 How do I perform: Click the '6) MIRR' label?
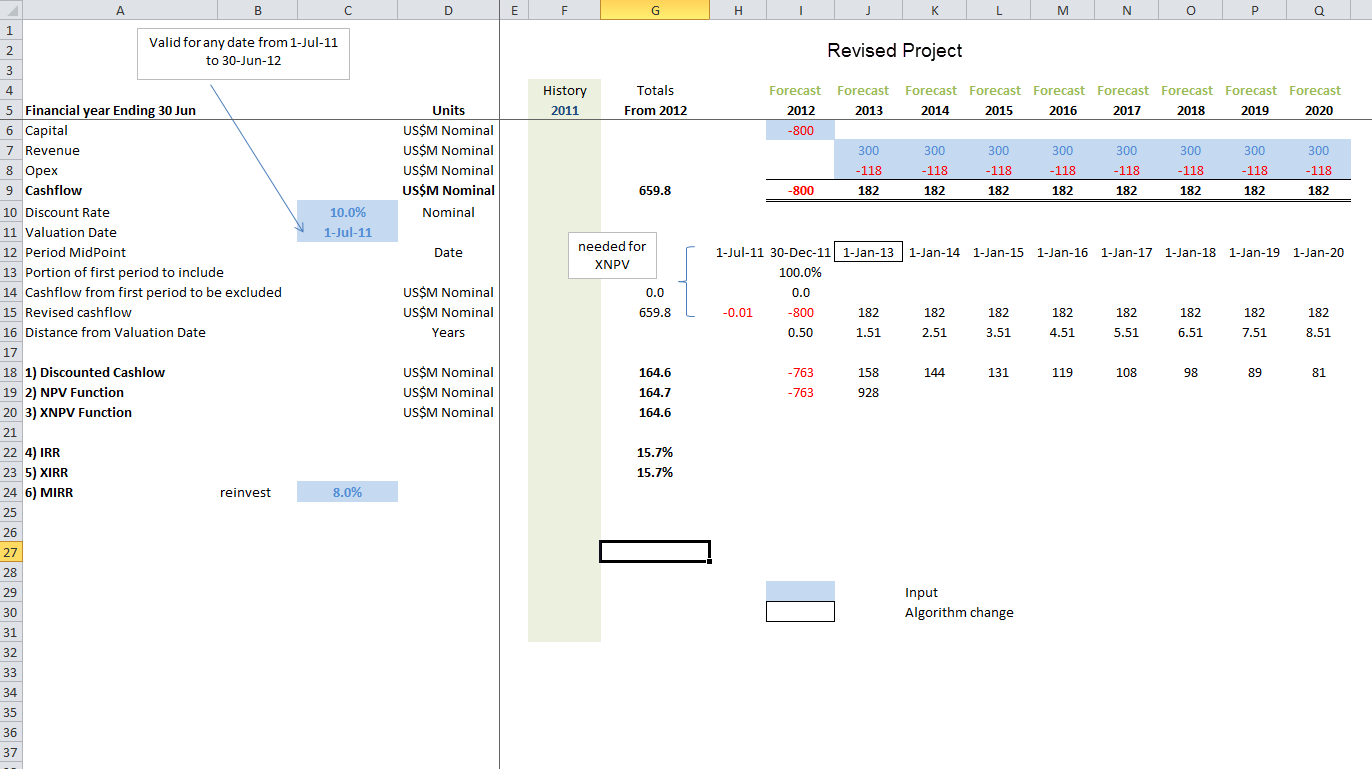click(x=49, y=492)
